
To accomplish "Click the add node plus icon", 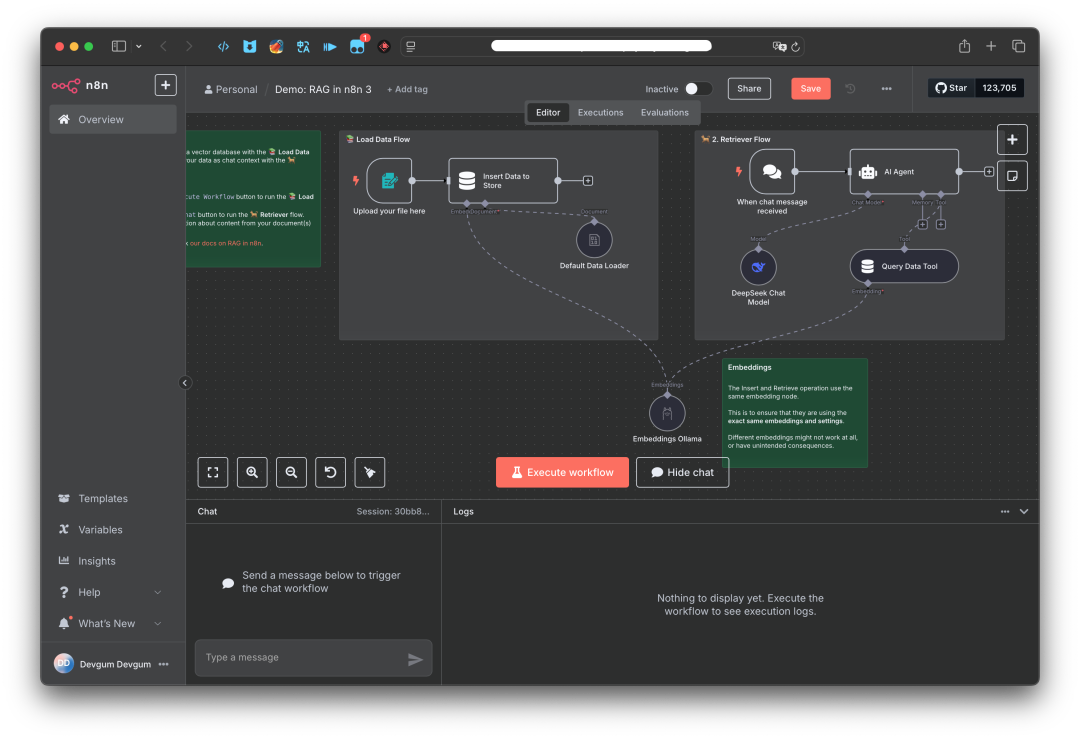I will 1012,139.
